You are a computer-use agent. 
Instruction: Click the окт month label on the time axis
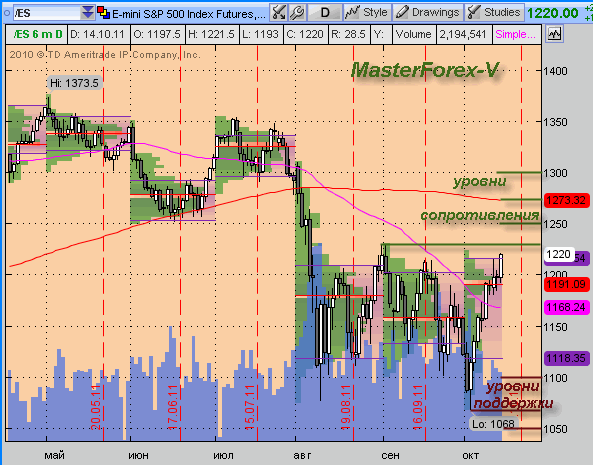(x=471, y=455)
